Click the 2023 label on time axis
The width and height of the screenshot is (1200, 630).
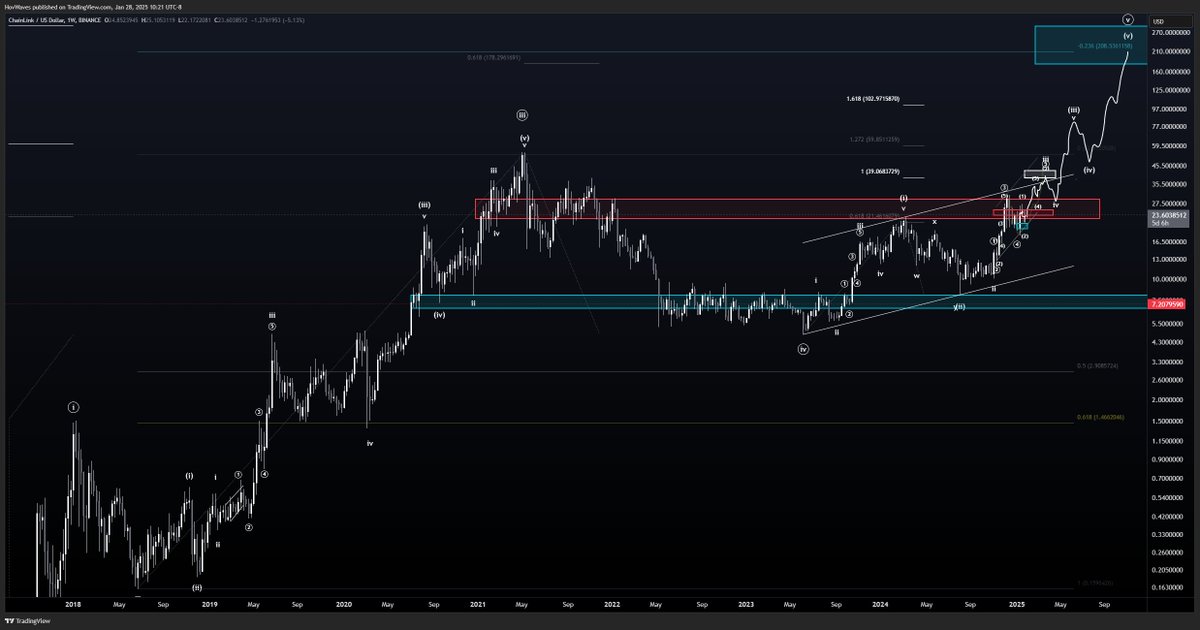(x=746, y=604)
